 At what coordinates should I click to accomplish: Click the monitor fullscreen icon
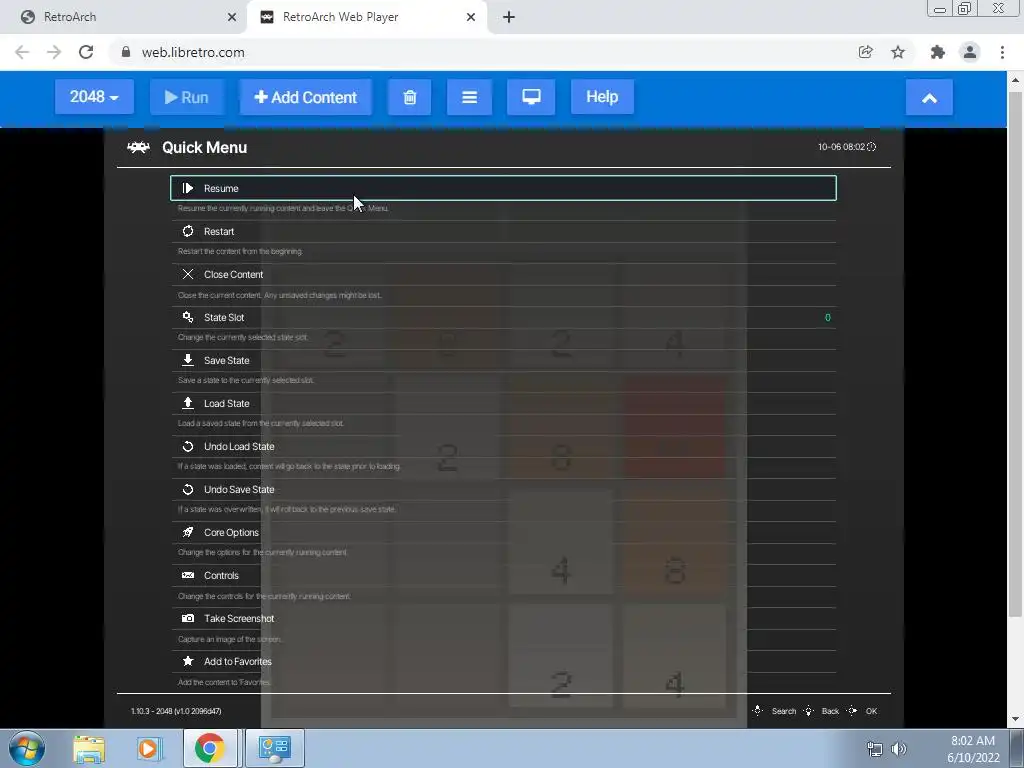(x=531, y=97)
